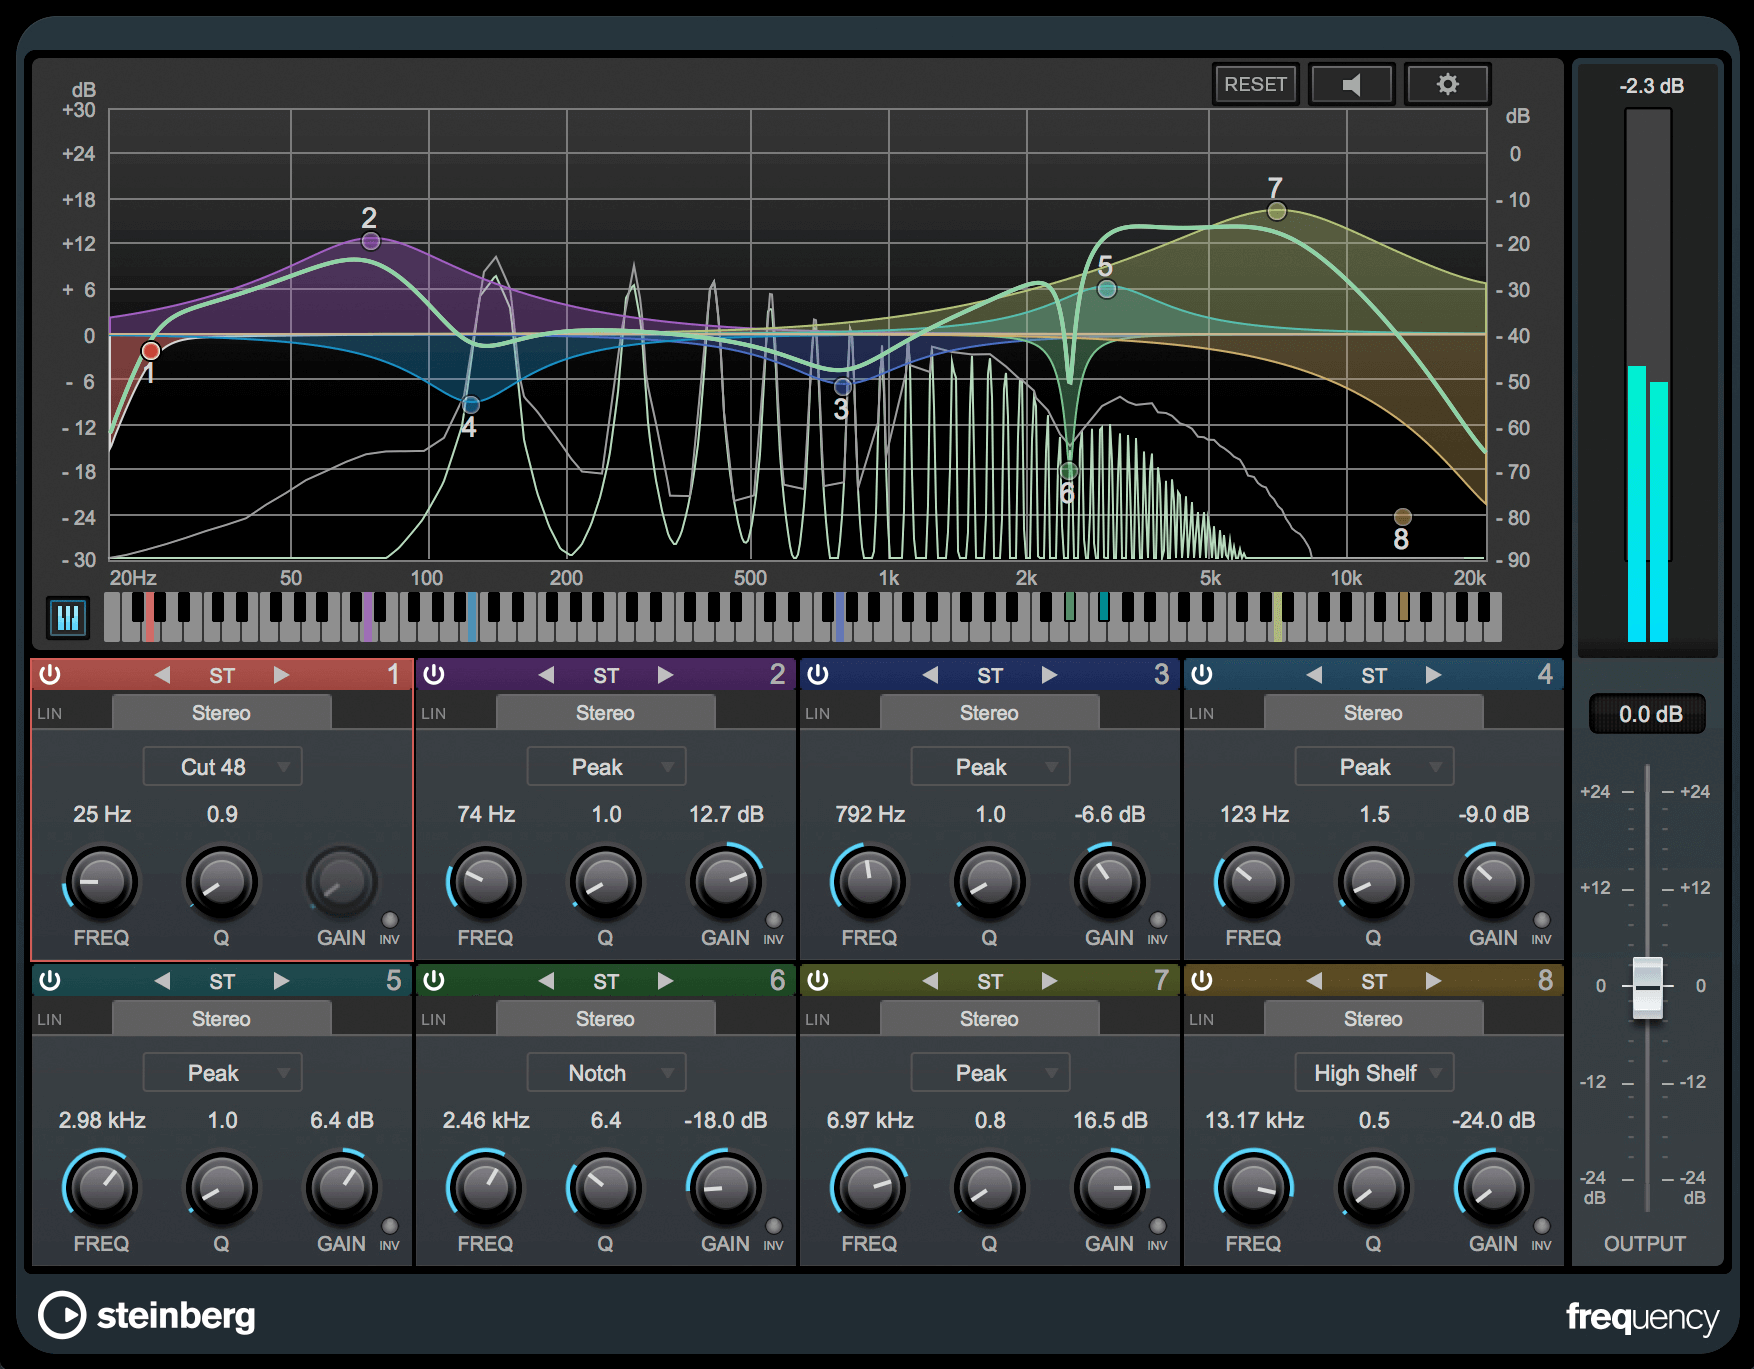The height and width of the screenshot is (1369, 1754).
Task: Click band 6 next channel mode arrow
Action: click(x=666, y=981)
